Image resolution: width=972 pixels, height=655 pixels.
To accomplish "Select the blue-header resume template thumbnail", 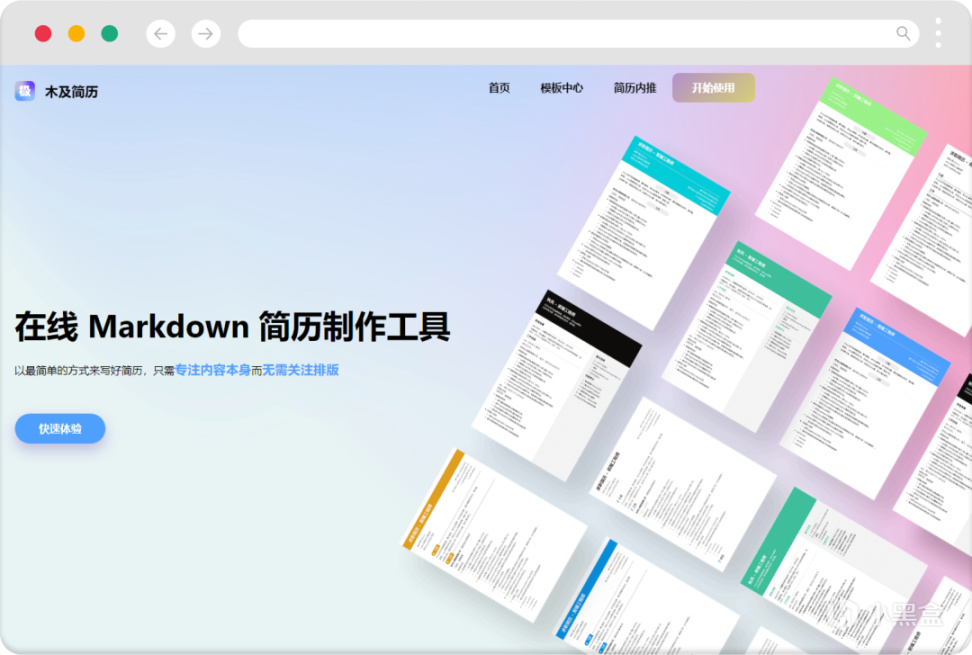I will coord(865,403).
